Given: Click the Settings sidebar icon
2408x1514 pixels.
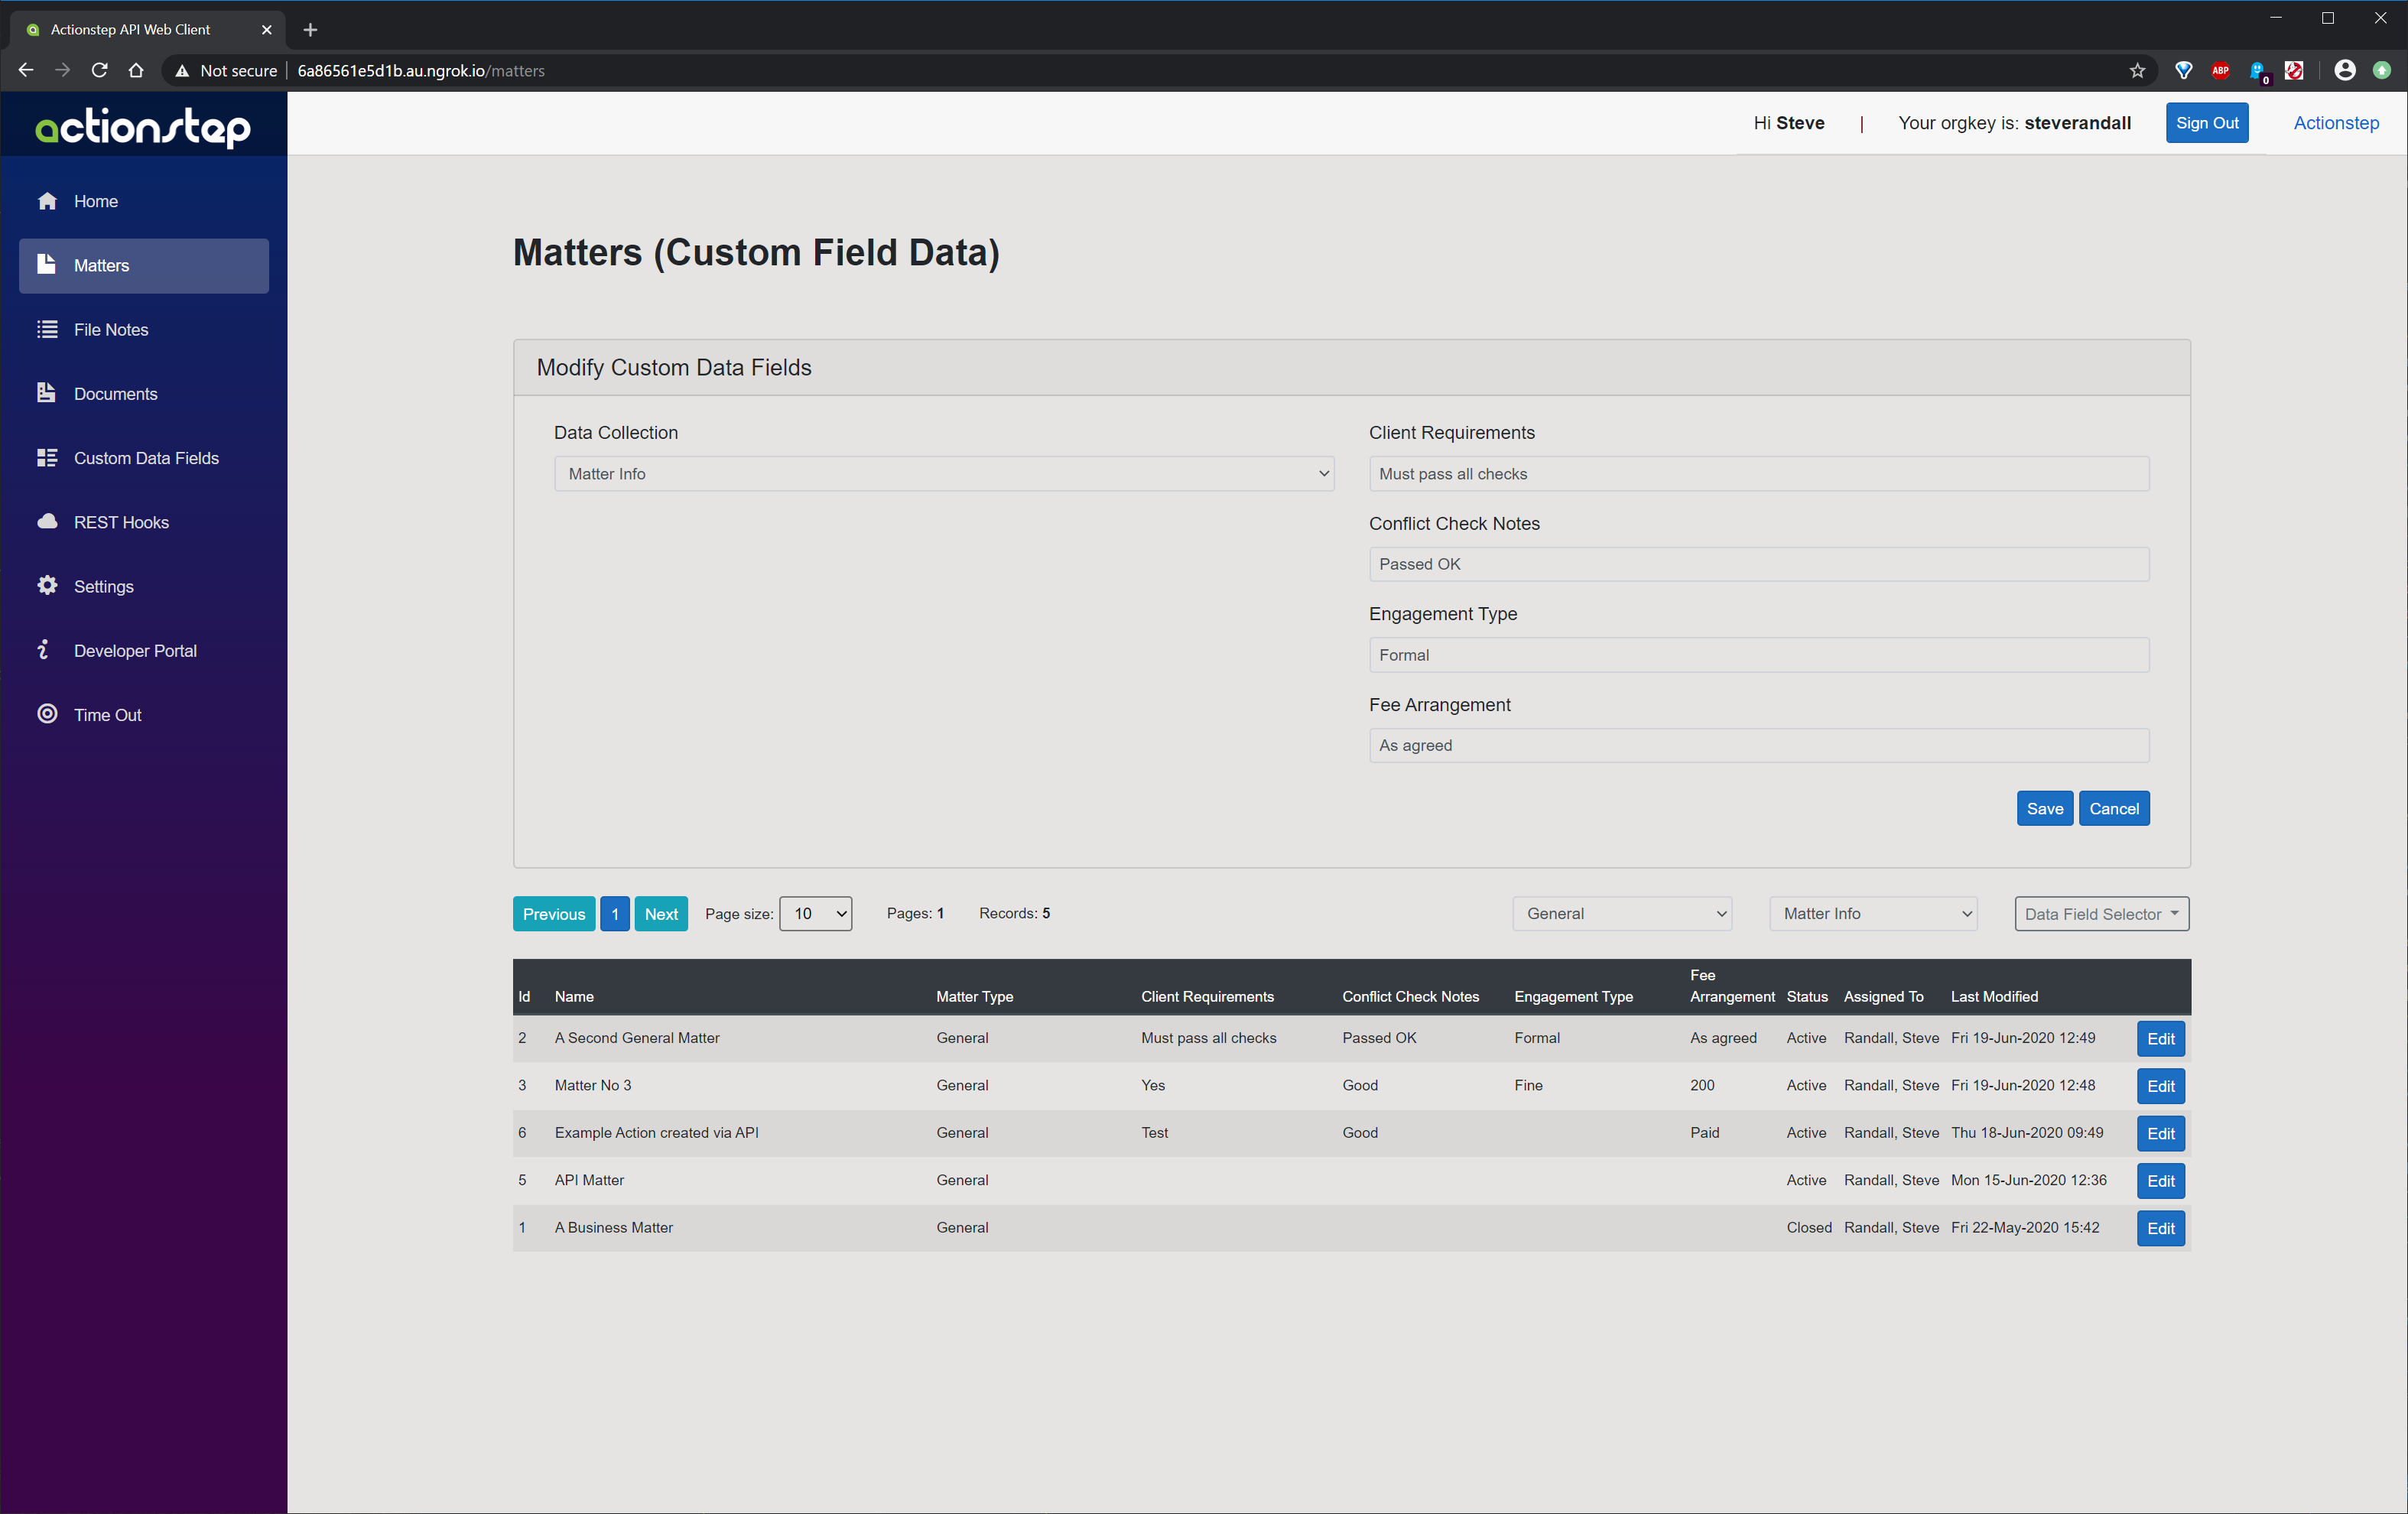Looking at the screenshot, I should [x=47, y=586].
